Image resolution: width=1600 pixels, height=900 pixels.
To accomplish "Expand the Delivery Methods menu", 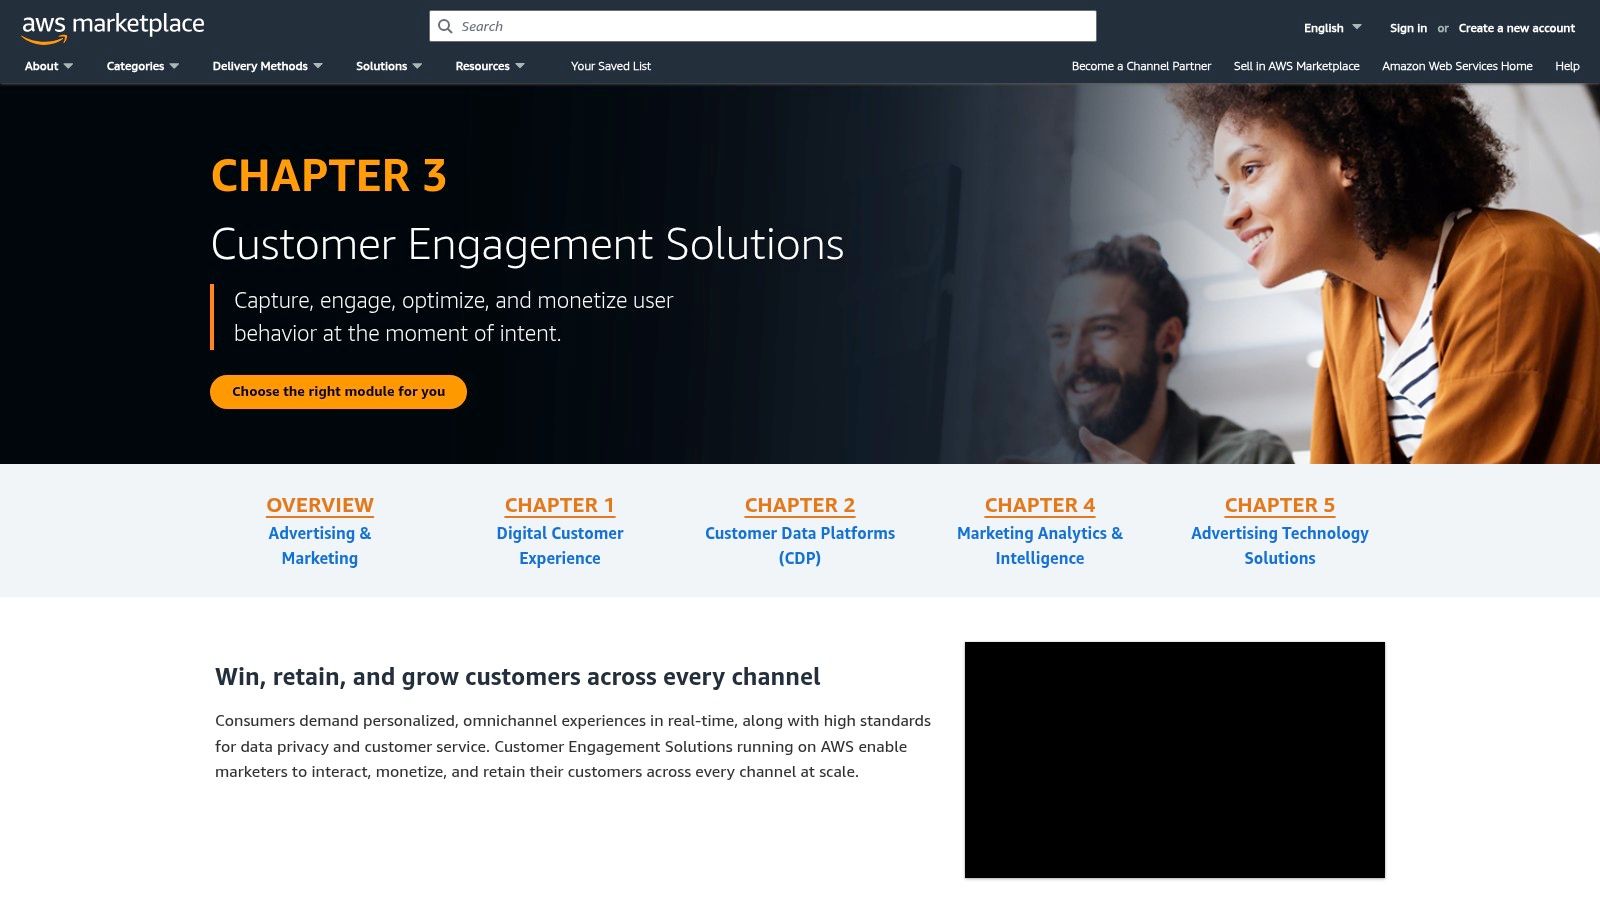I will pyautogui.click(x=267, y=66).
